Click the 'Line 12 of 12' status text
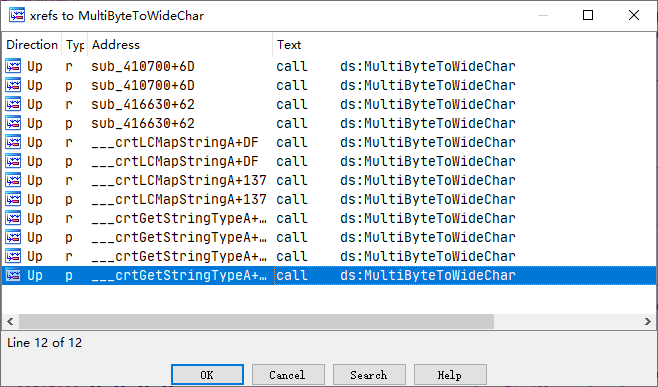 pyautogui.click(x=44, y=343)
